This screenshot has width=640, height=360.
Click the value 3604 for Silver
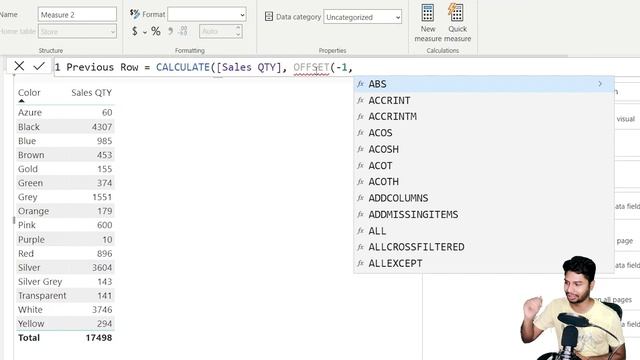point(102,267)
